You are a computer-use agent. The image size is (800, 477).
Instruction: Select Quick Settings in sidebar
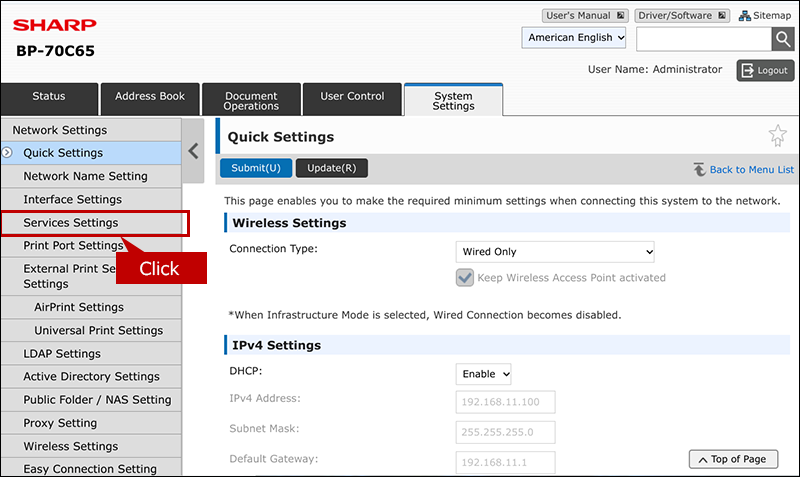pos(91,153)
